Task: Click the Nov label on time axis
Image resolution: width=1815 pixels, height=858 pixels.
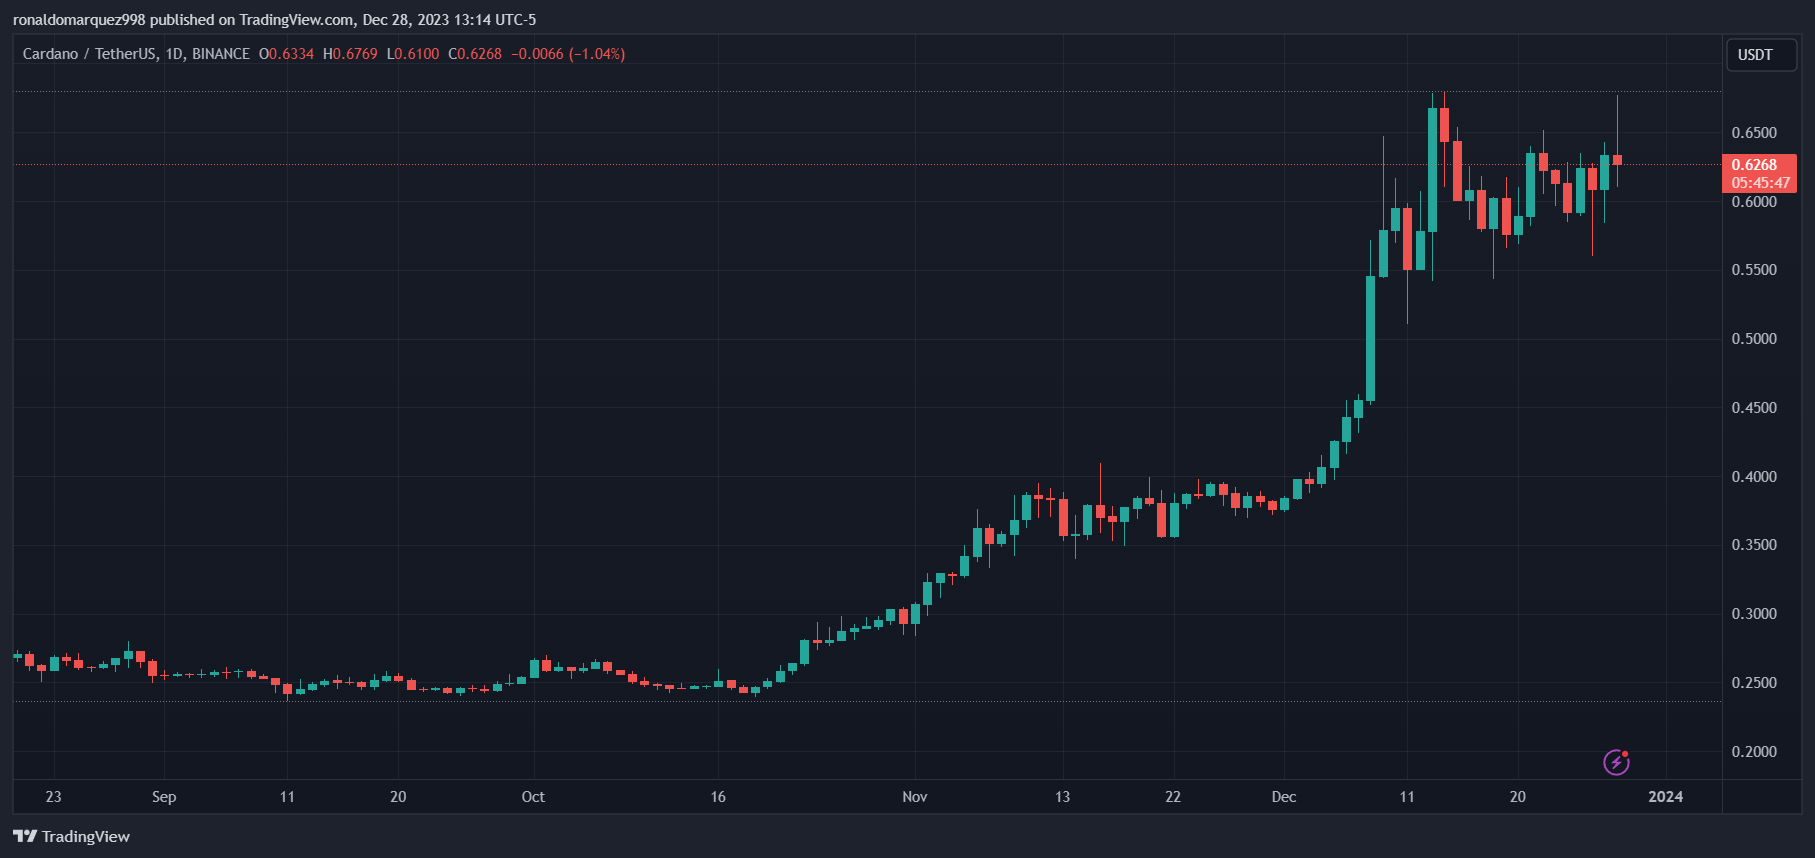Action: (914, 797)
